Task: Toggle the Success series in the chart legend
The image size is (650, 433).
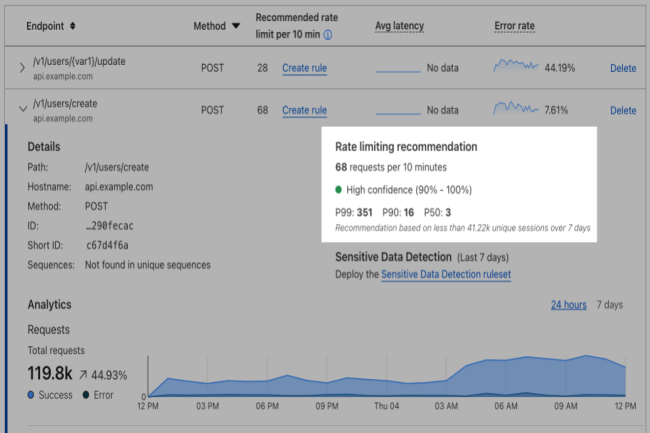Action: click(34, 395)
